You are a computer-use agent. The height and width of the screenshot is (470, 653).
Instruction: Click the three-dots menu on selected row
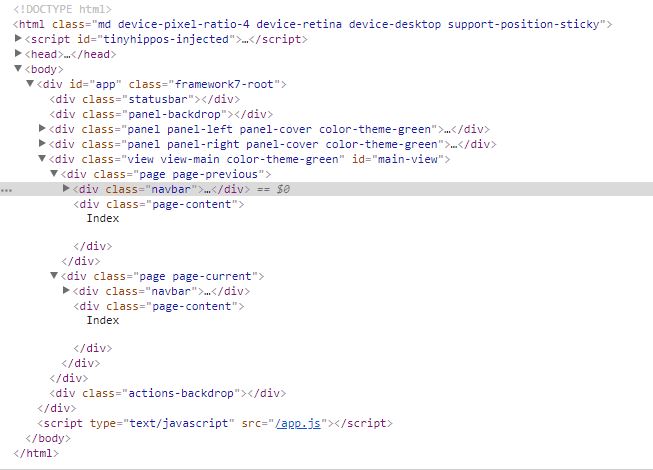(x=6, y=190)
